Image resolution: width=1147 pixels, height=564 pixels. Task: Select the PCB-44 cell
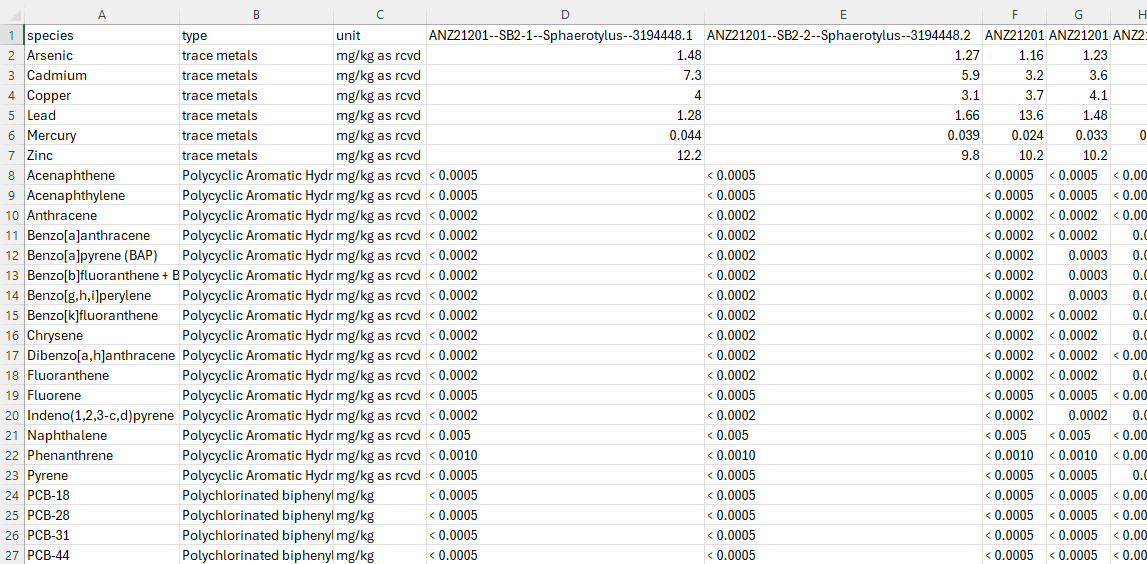coord(102,555)
